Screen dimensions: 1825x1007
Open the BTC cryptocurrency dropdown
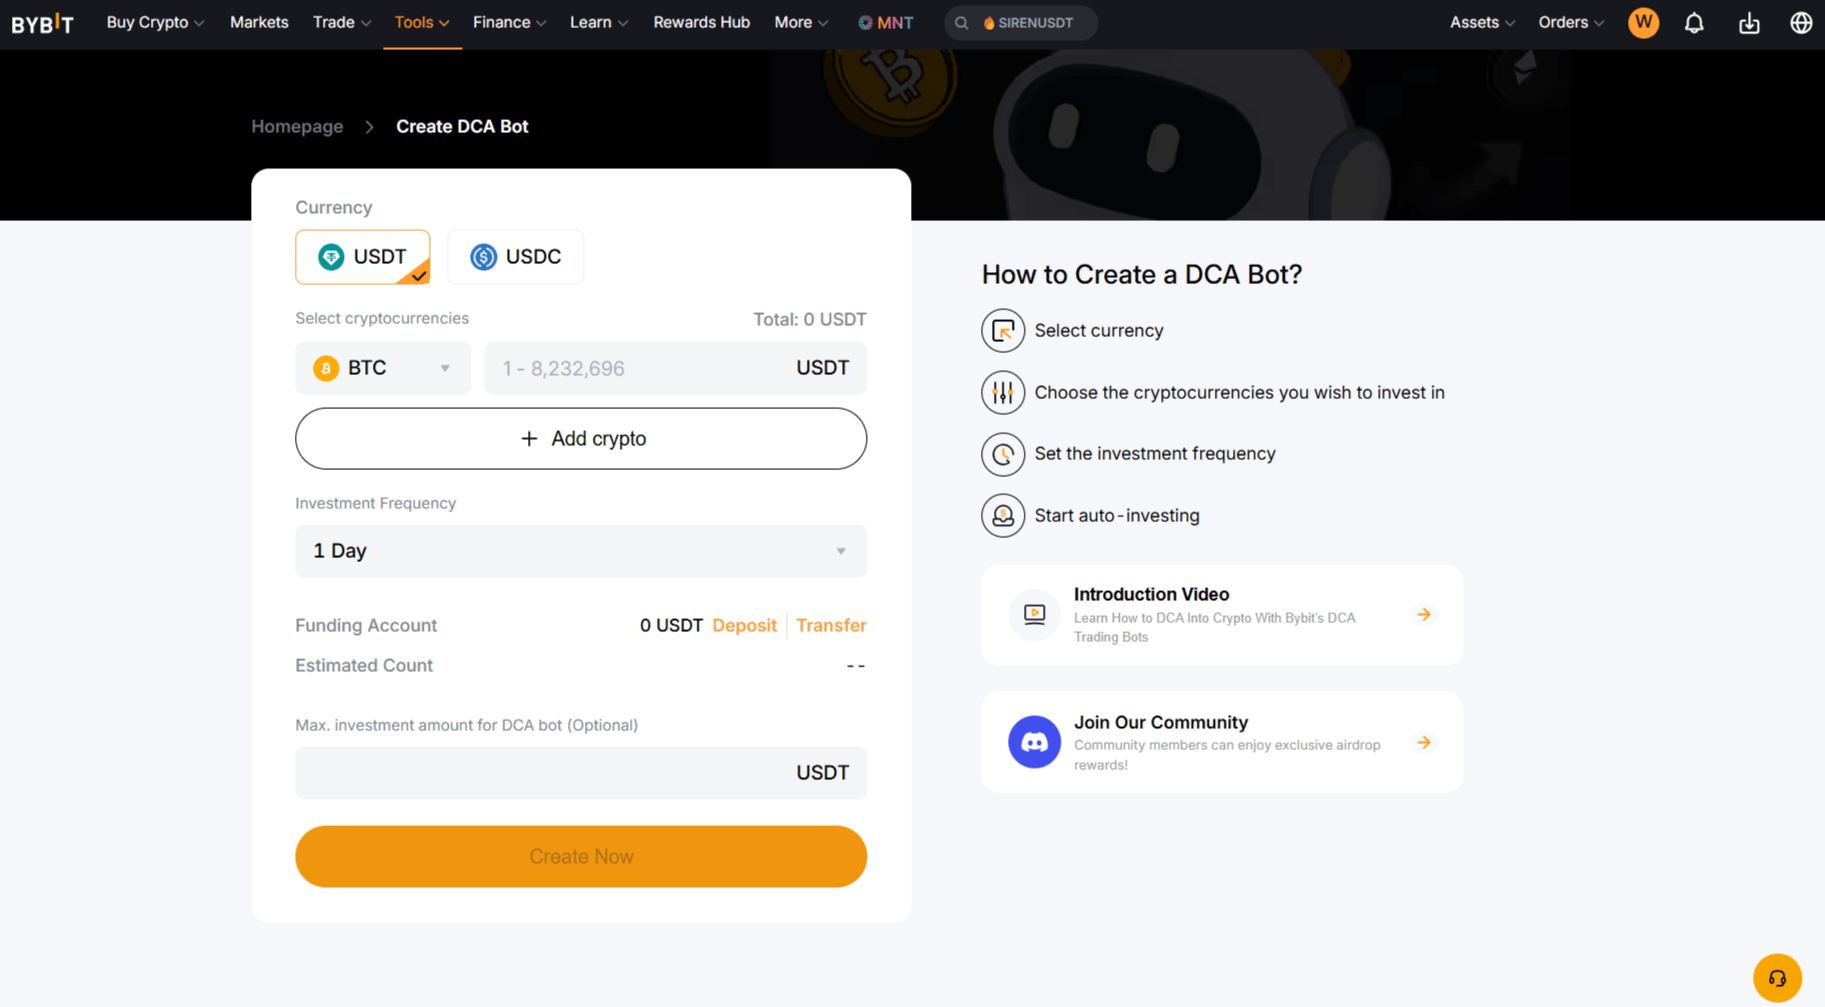click(x=445, y=368)
